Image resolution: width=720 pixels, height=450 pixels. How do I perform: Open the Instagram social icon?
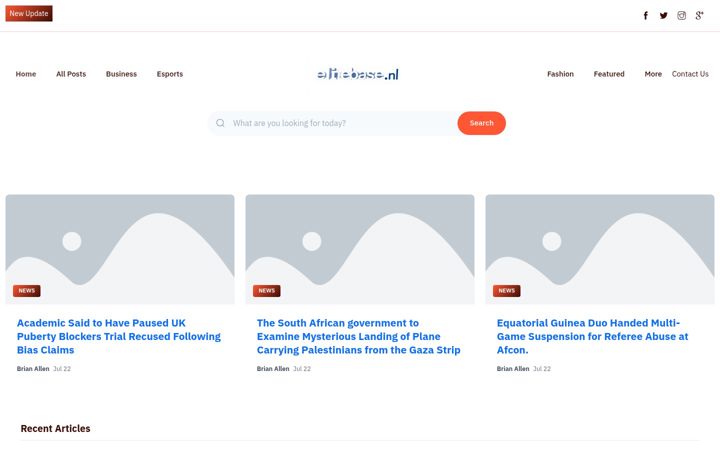point(681,16)
